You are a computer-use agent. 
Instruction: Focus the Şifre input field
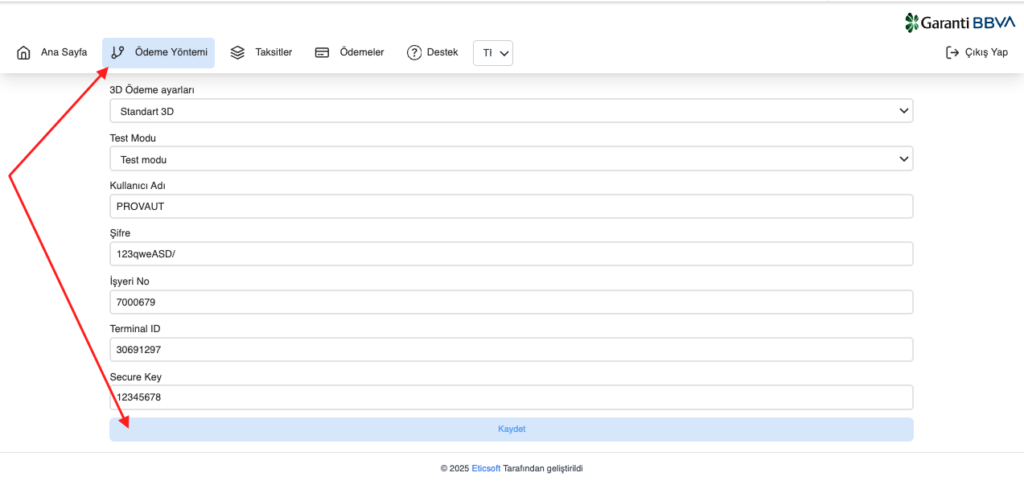click(x=510, y=254)
